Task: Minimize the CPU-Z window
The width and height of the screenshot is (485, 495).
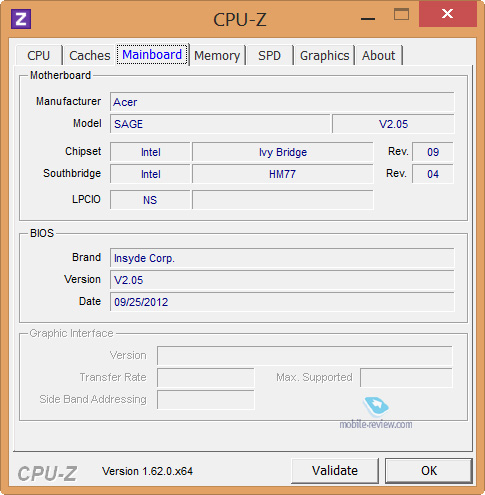Action: [368, 16]
